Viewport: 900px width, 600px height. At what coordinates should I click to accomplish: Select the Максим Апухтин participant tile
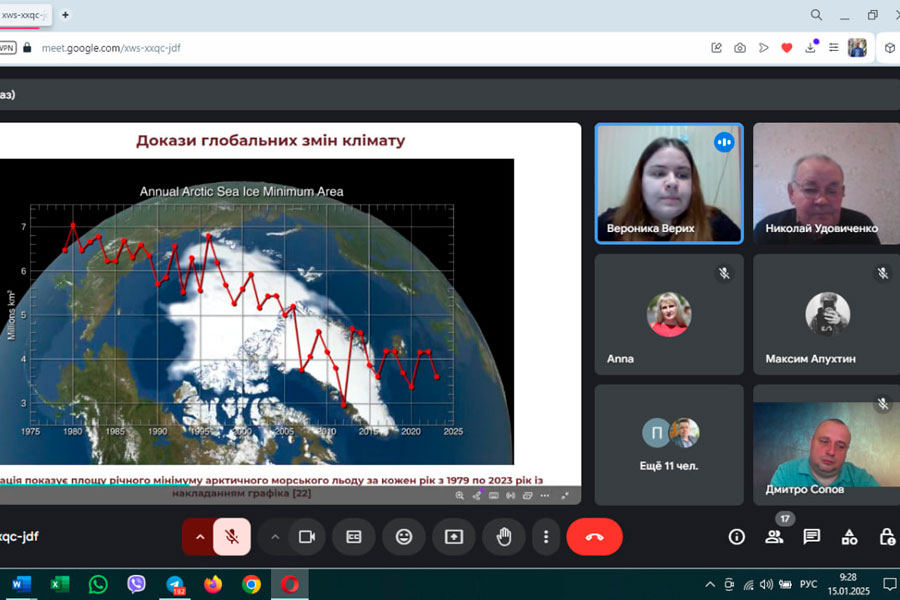tap(827, 315)
